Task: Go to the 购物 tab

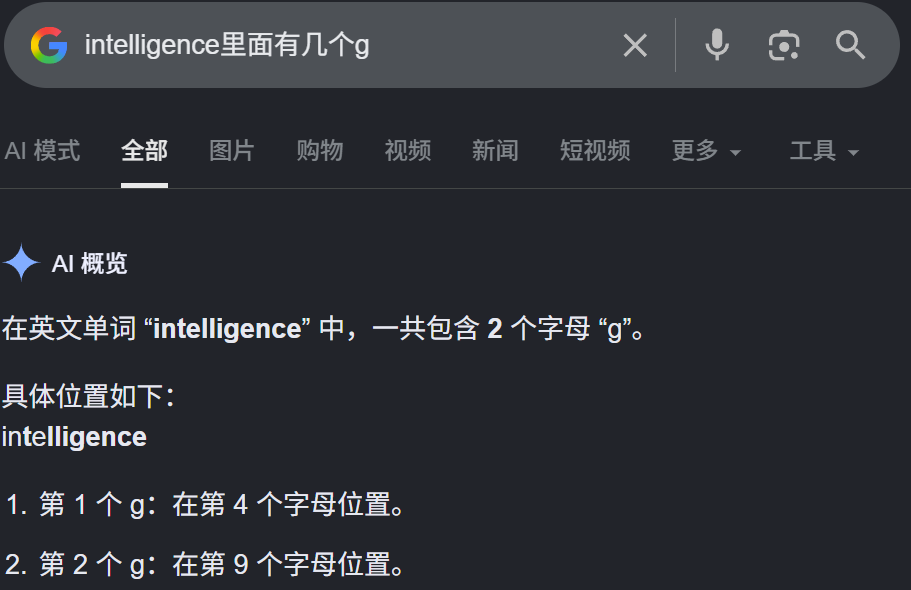Action: tap(320, 151)
